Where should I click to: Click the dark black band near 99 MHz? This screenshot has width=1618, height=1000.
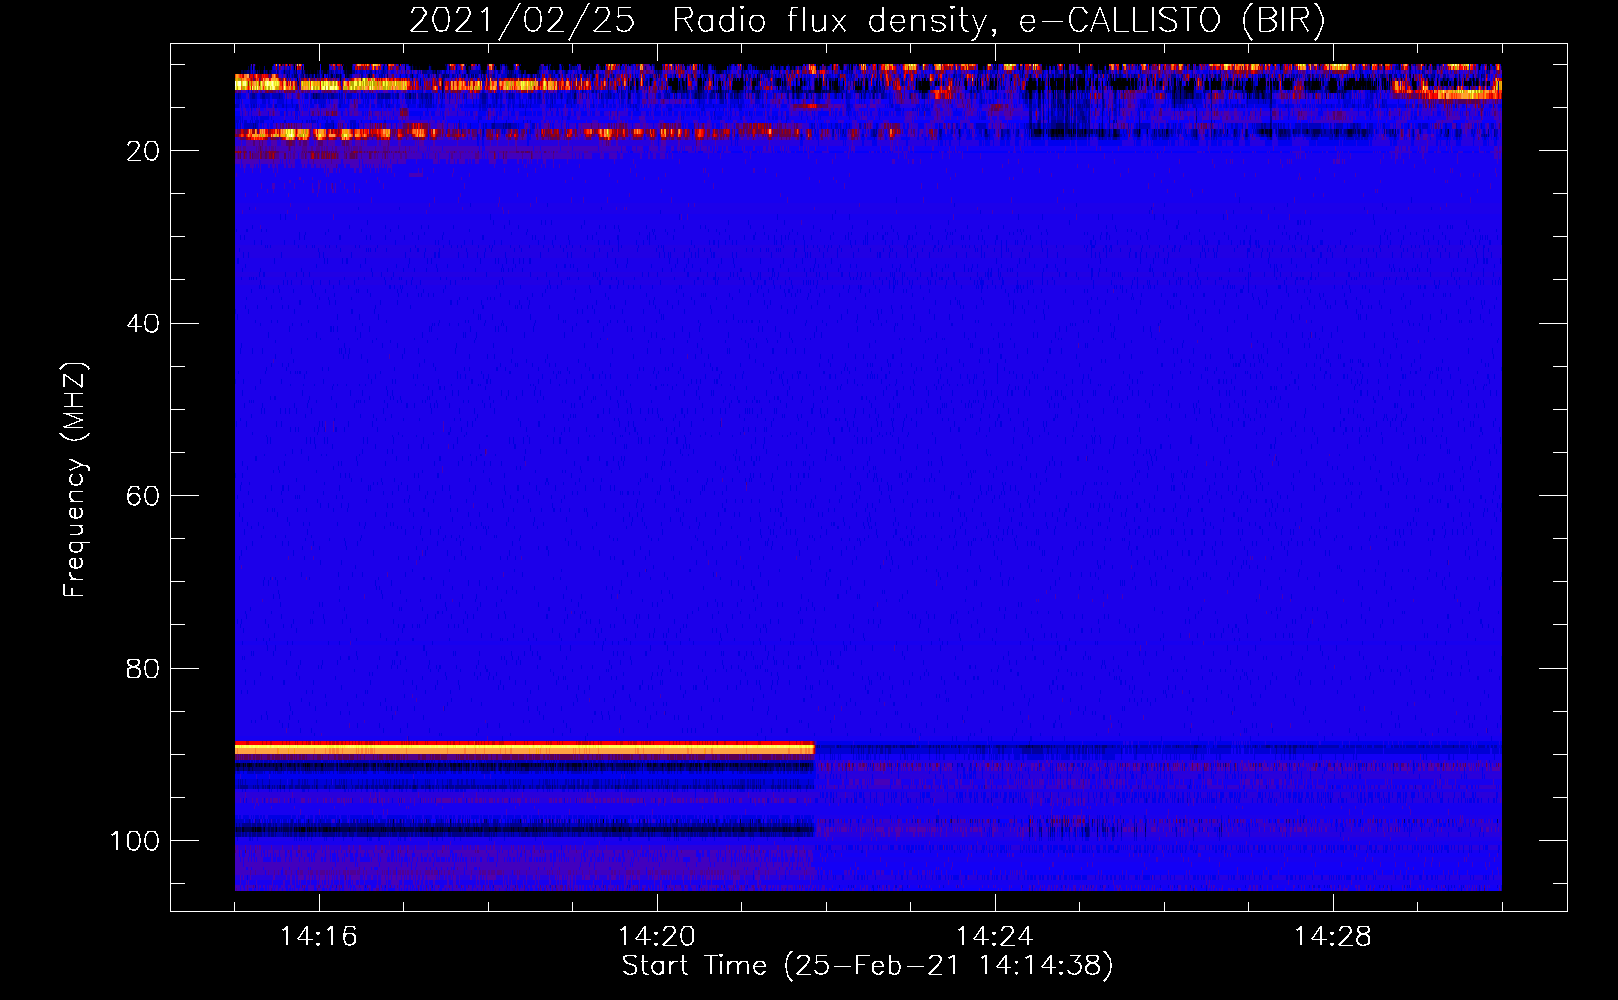tap(525, 830)
